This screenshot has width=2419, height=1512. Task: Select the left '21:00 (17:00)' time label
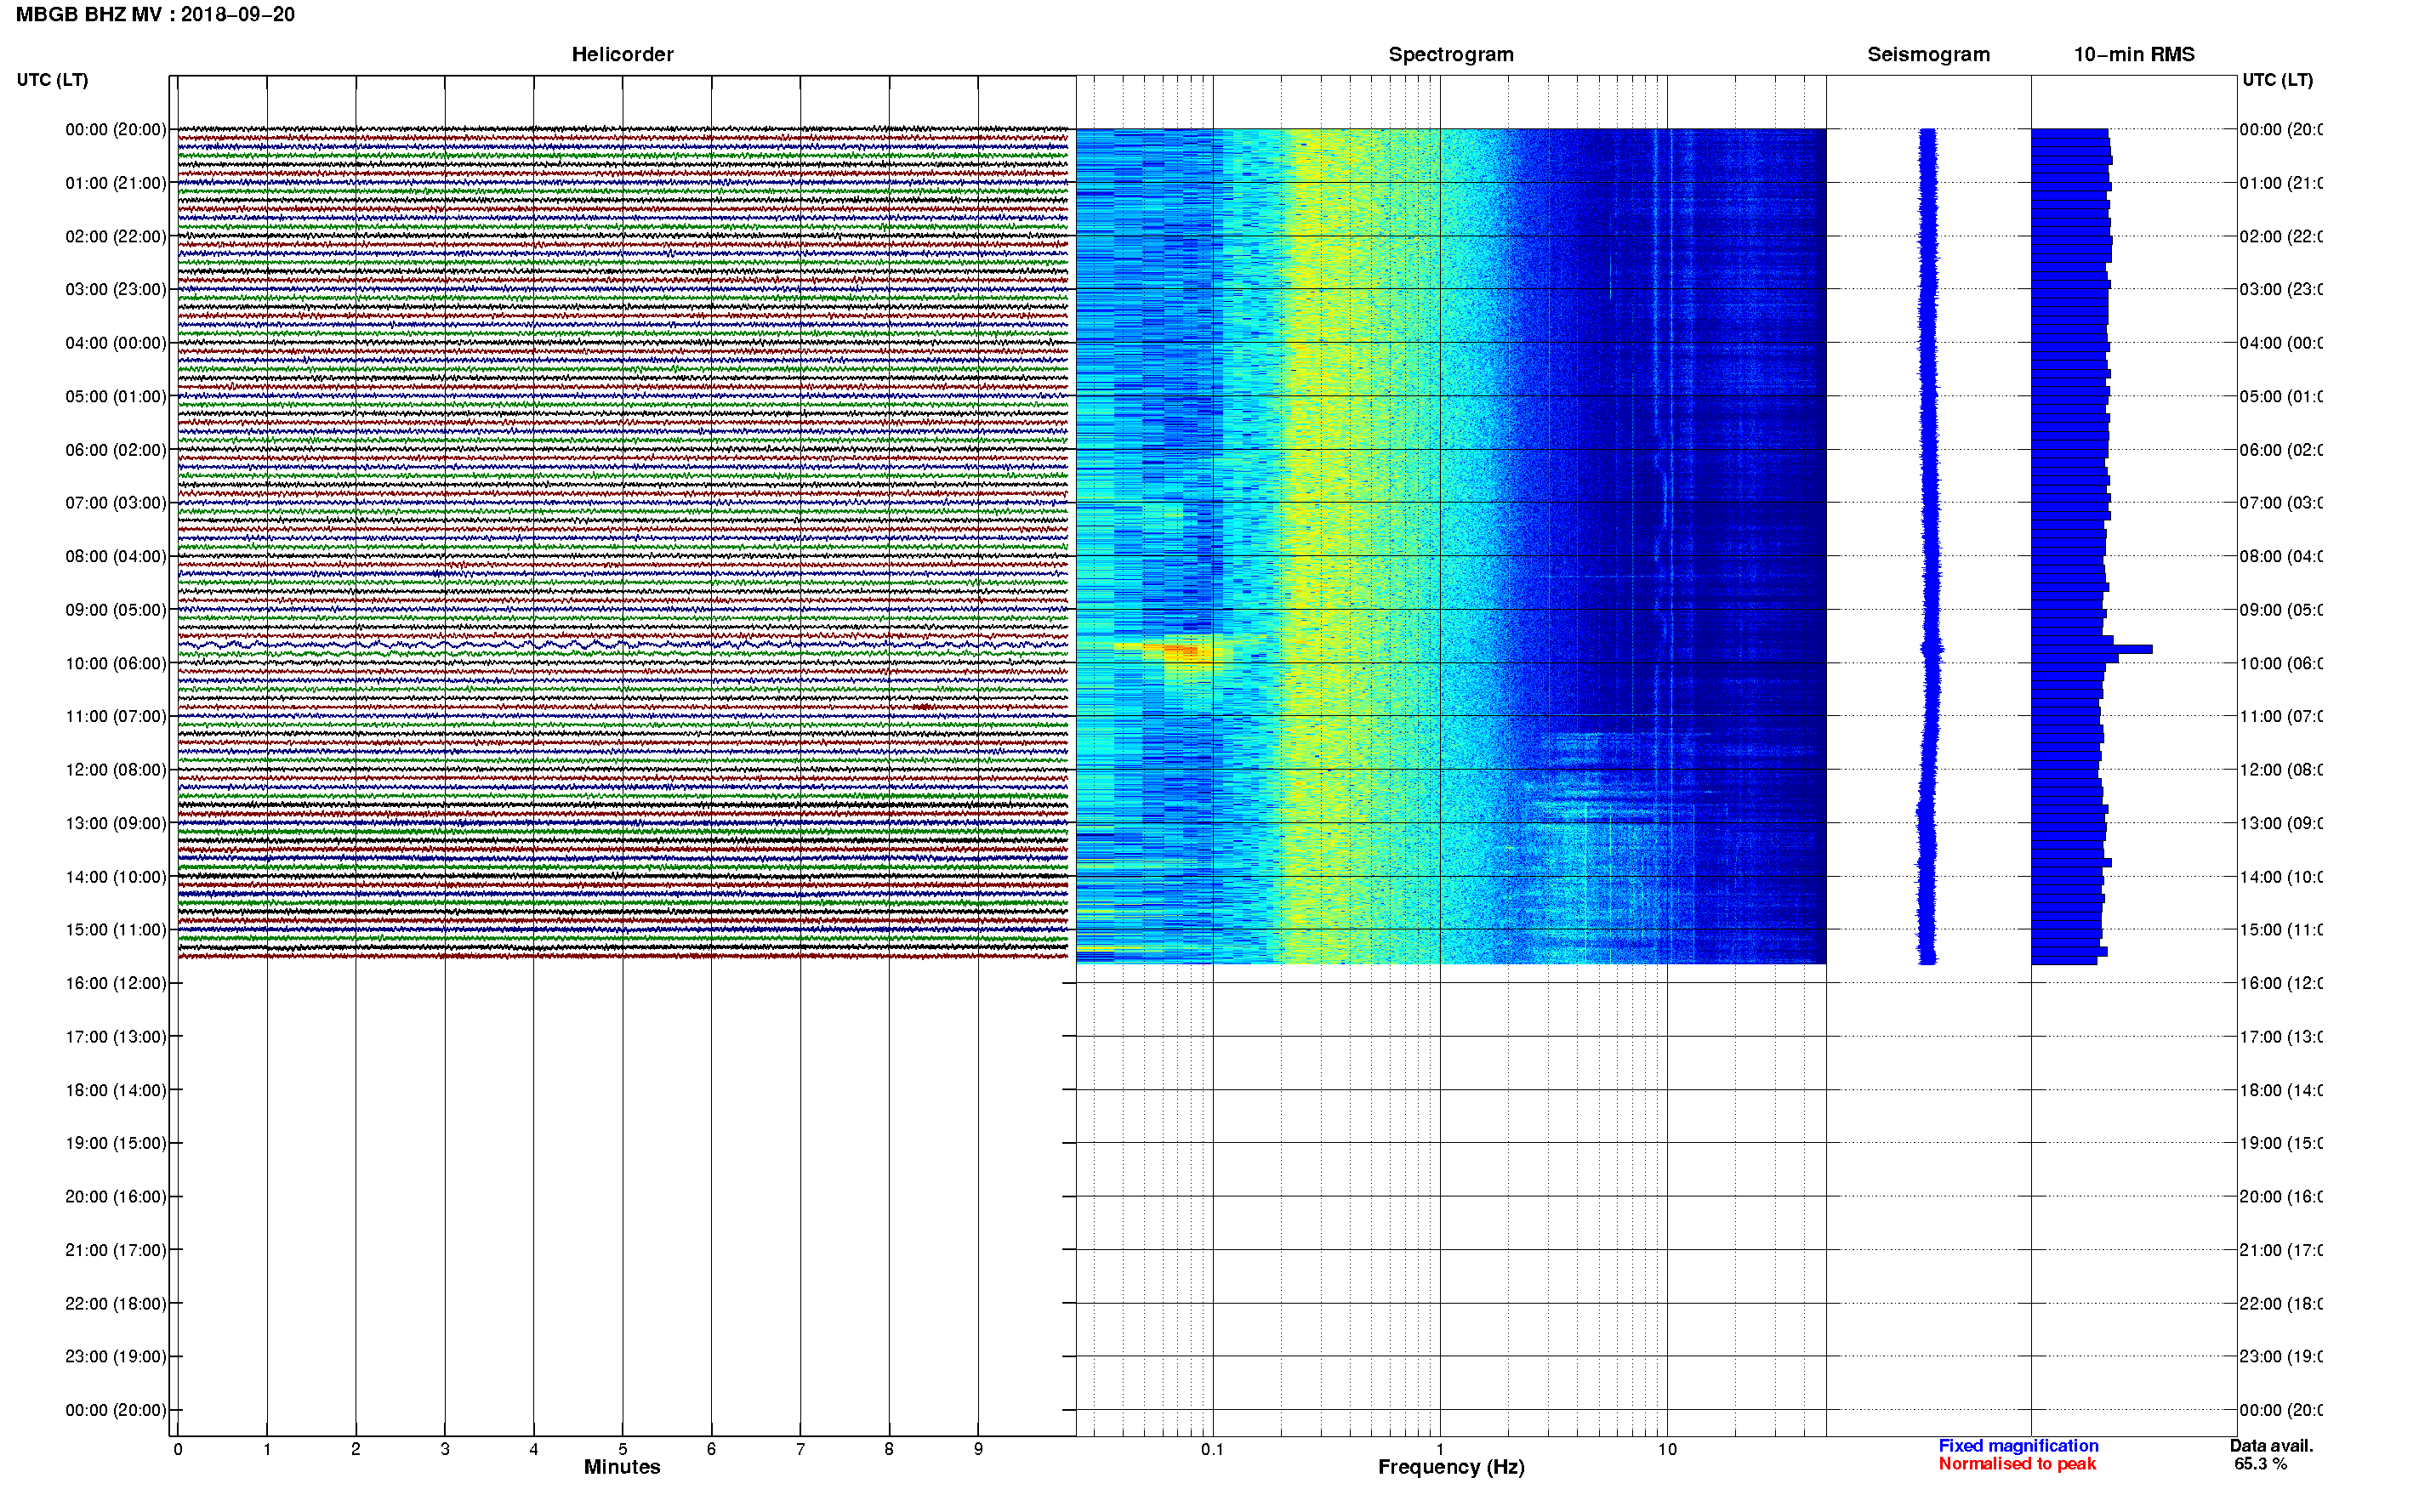116,1250
